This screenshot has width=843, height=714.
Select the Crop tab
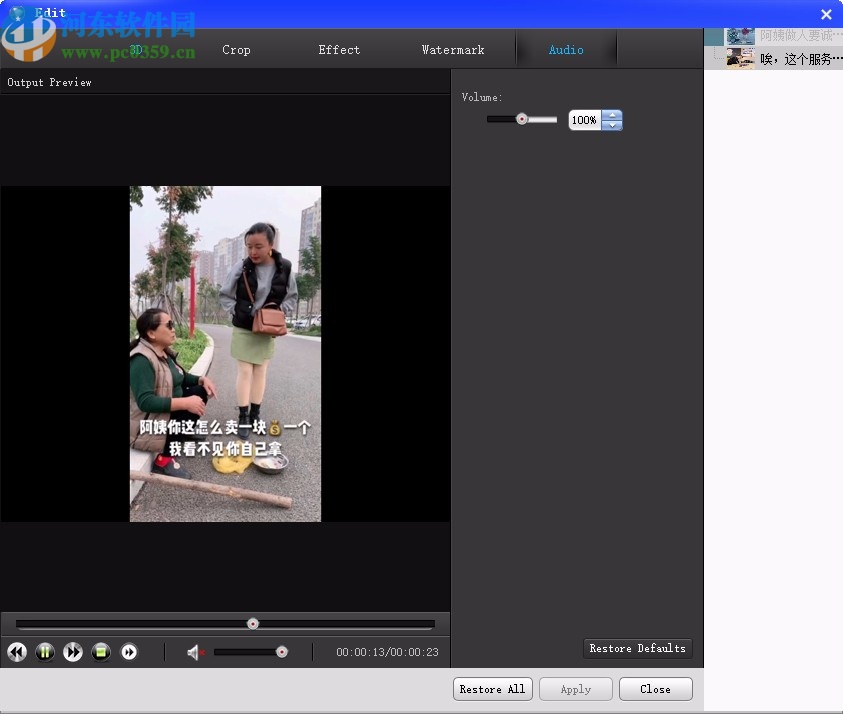pos(236,49)
